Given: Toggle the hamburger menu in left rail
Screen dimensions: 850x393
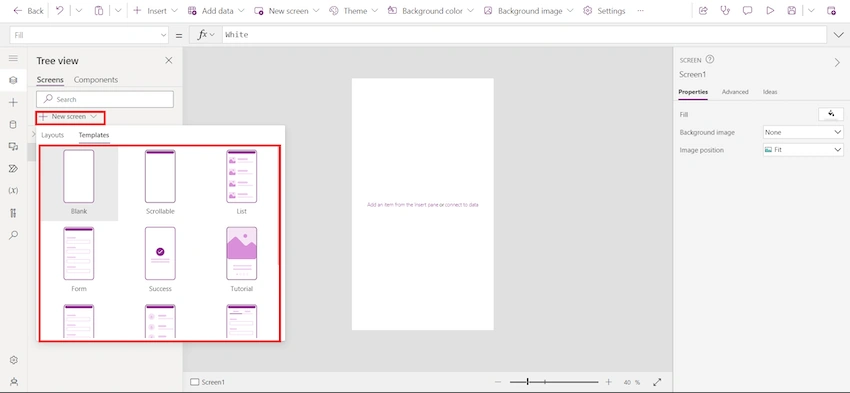Looking at the screenshot, I should pyautogui.click(x=14, y=59).
